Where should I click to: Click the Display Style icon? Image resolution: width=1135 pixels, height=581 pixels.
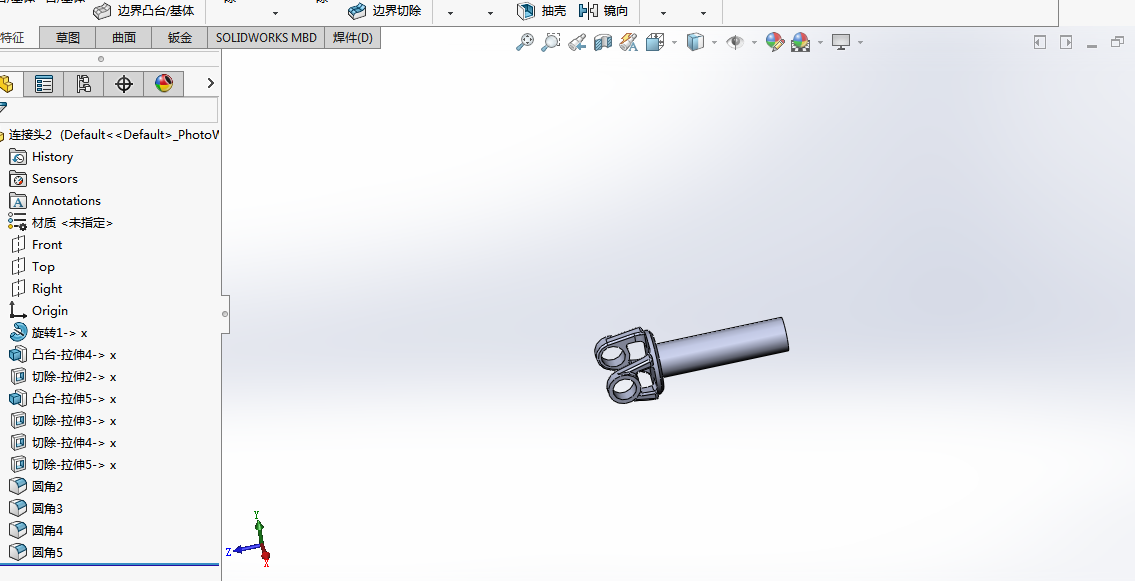(x=695, y=42)
